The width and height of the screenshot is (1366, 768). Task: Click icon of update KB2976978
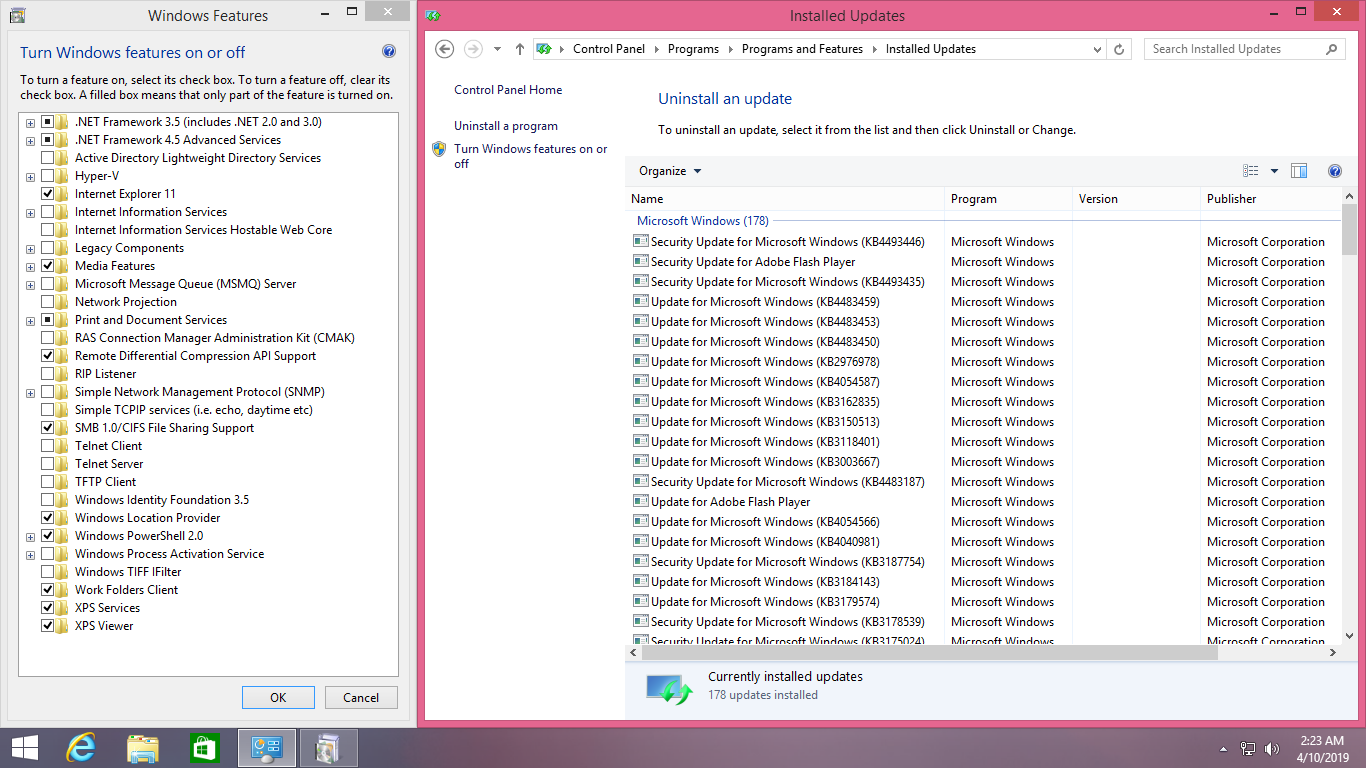point(641,361)
